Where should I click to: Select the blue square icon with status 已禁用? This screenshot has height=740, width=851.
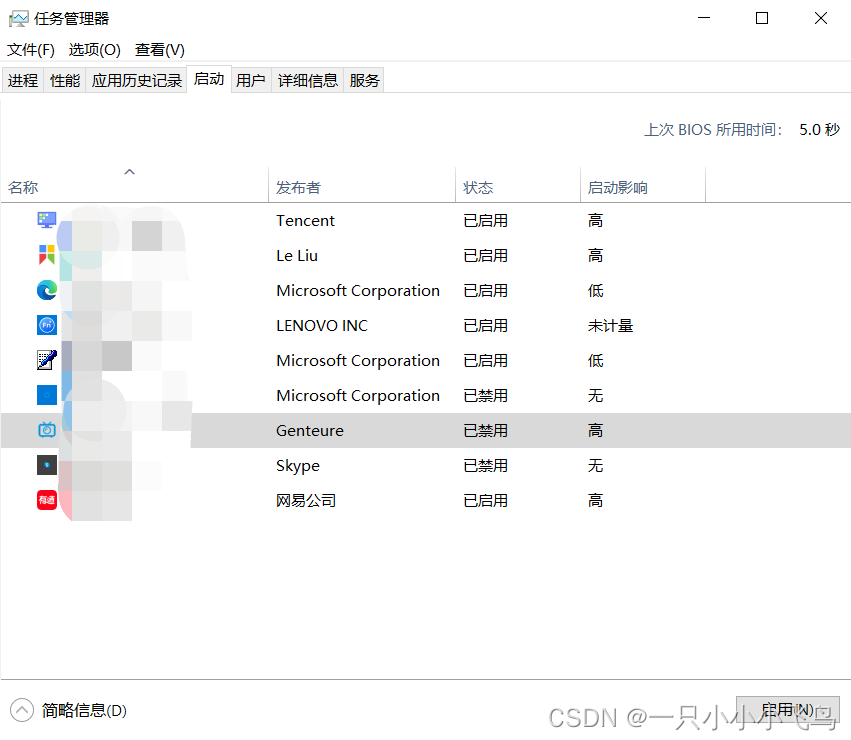47,395
